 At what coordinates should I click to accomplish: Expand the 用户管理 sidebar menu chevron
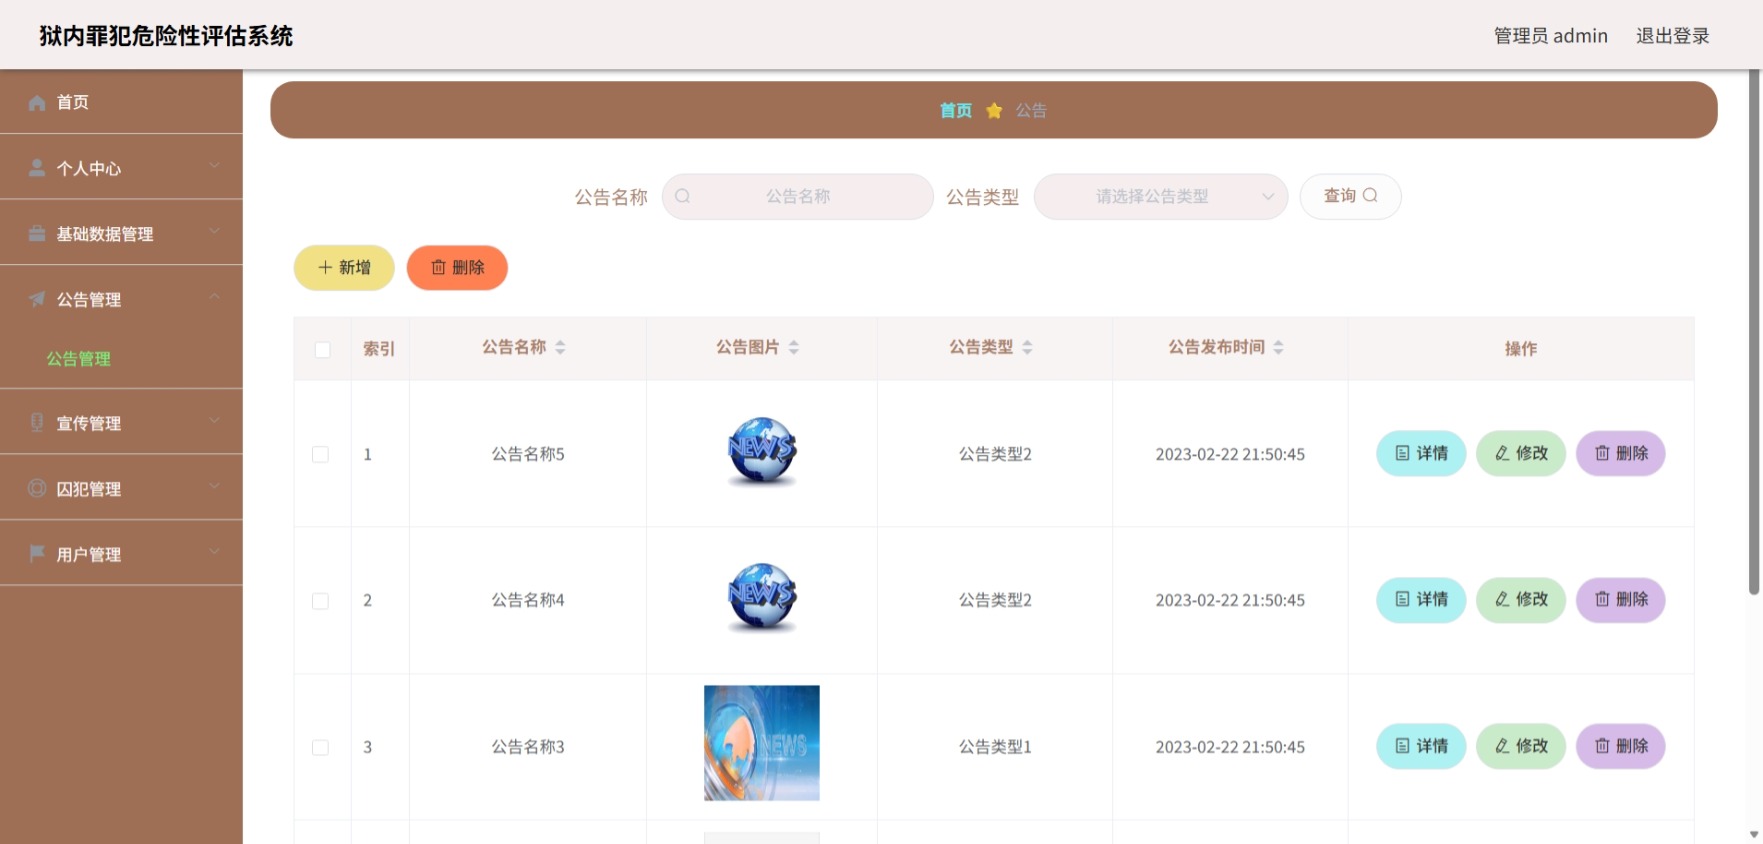(214, 552)
